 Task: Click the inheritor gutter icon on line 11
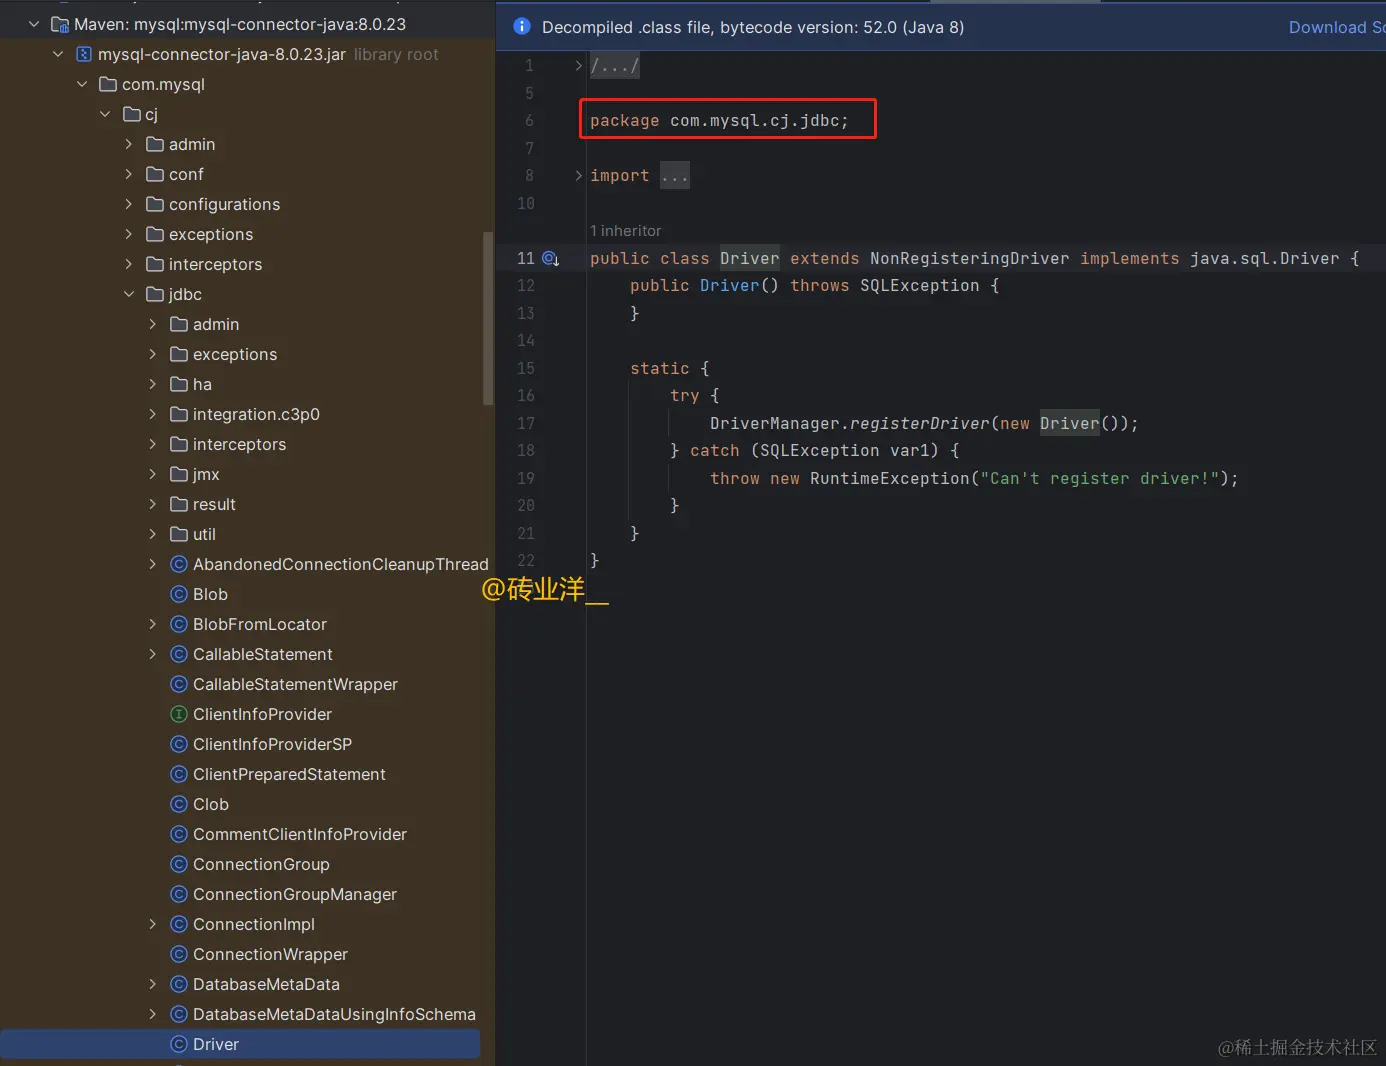[x=550, y=258]
